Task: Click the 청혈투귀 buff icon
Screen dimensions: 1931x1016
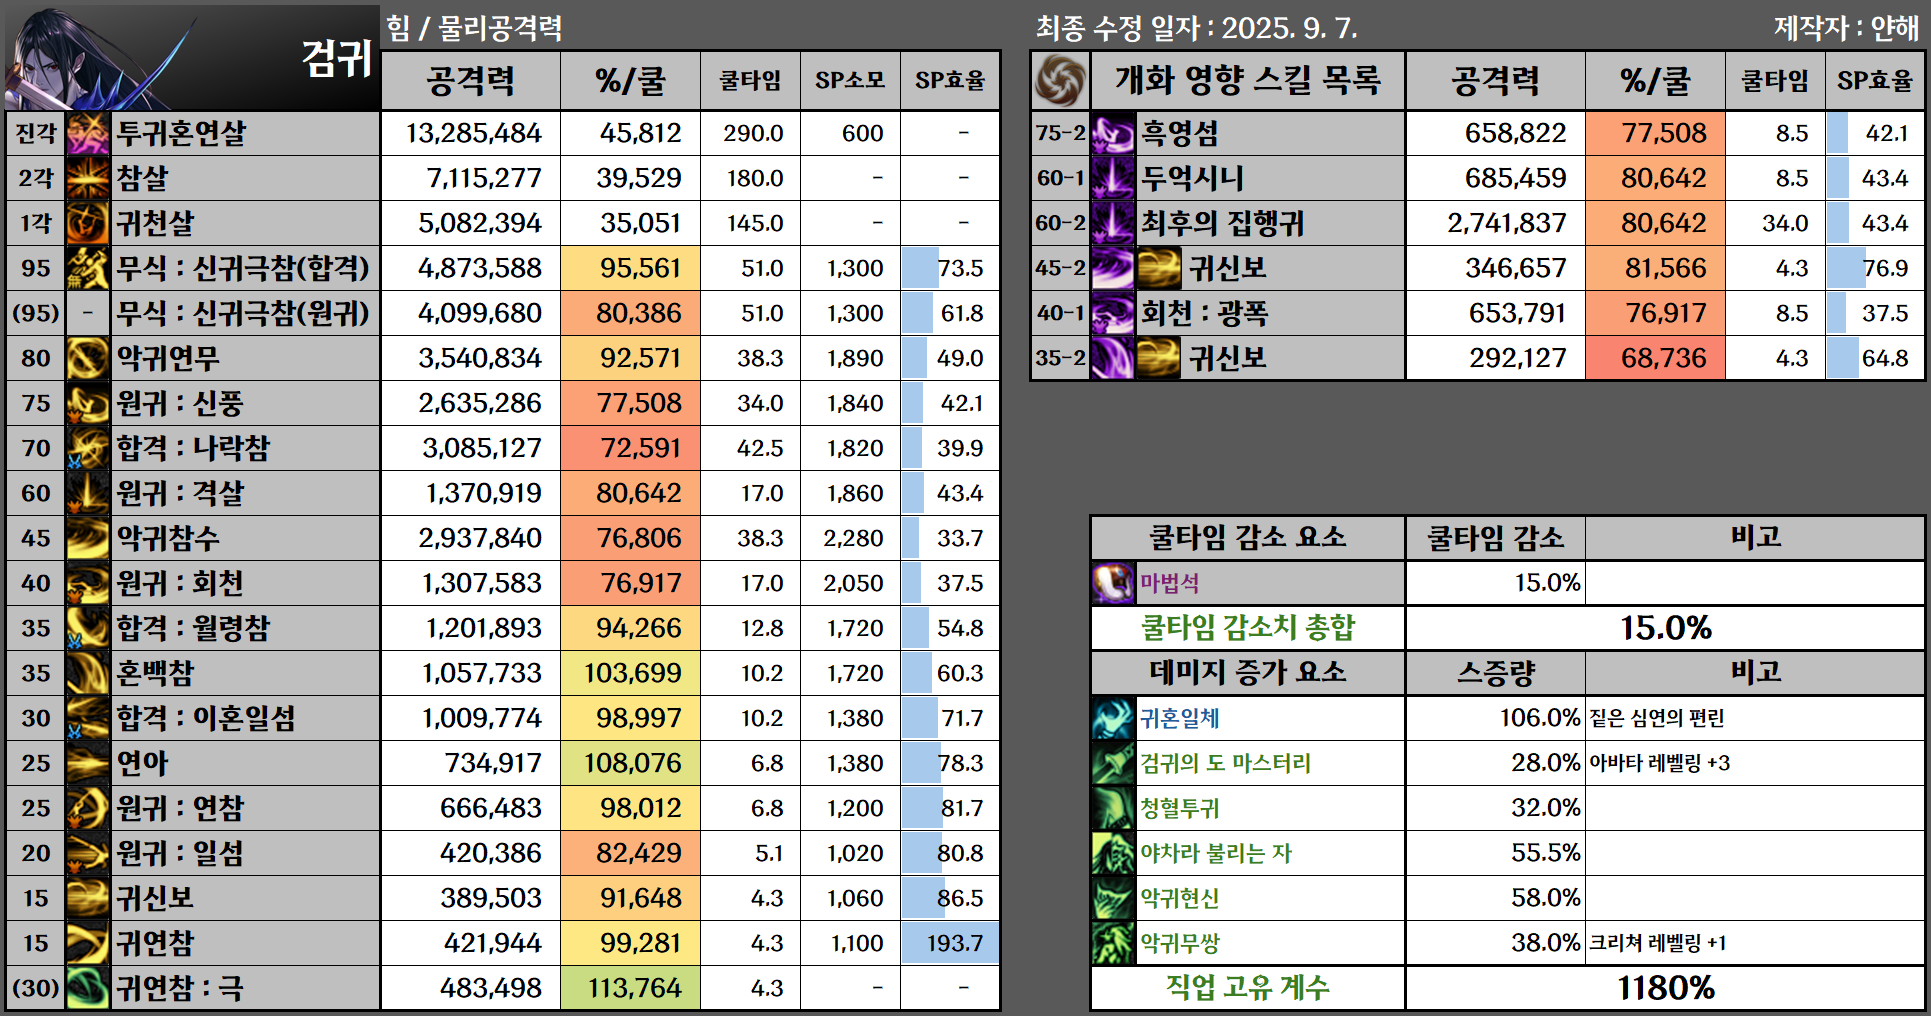Action: 1114,808
